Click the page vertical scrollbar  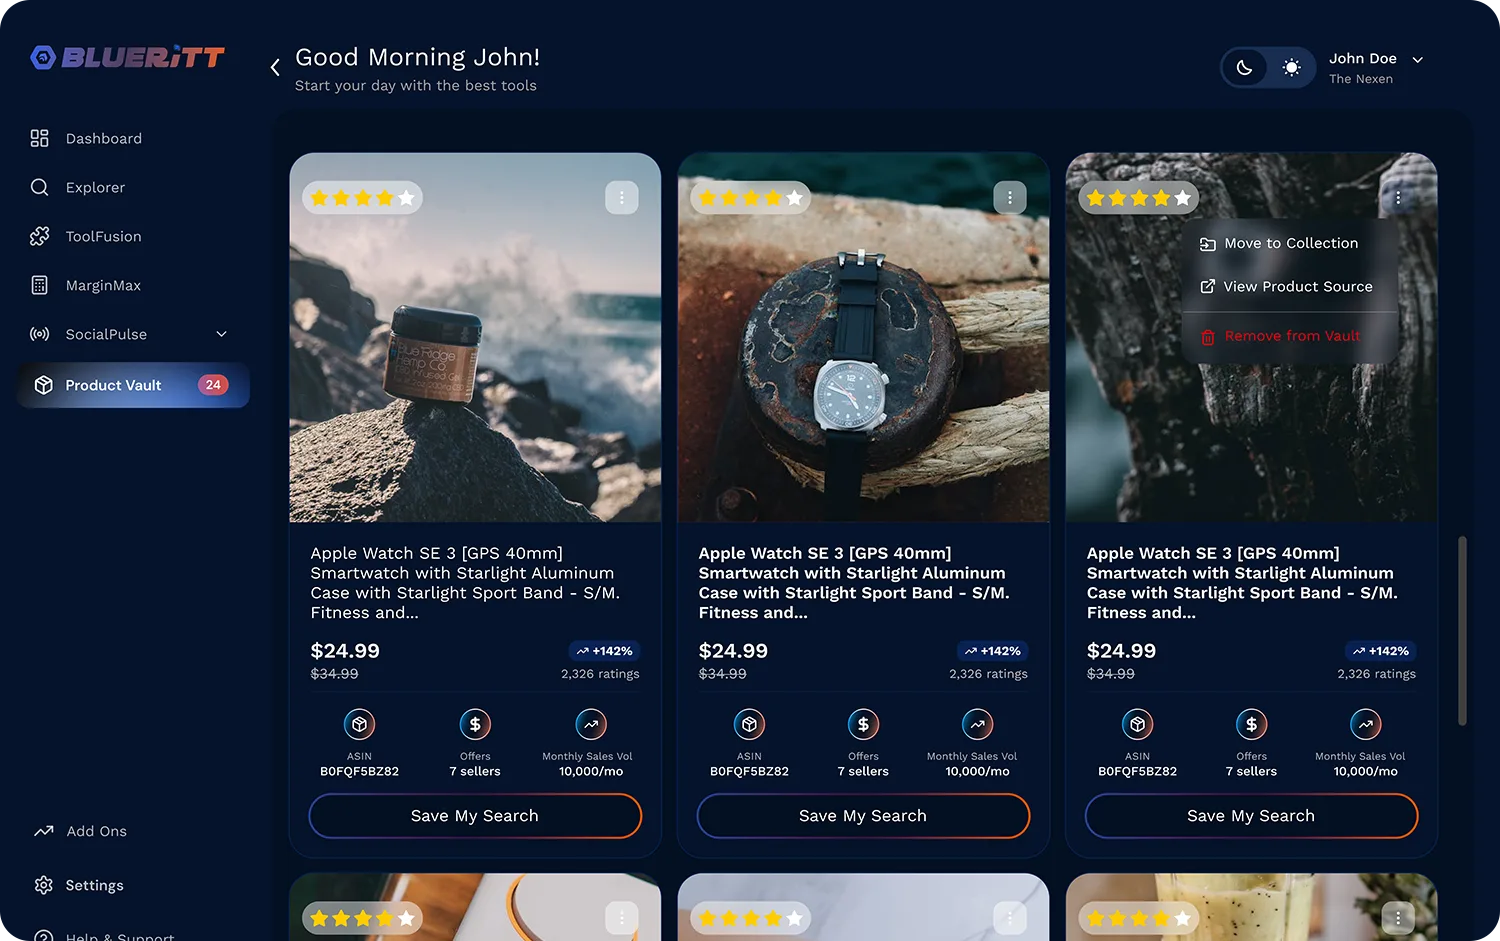point(1462,630)
